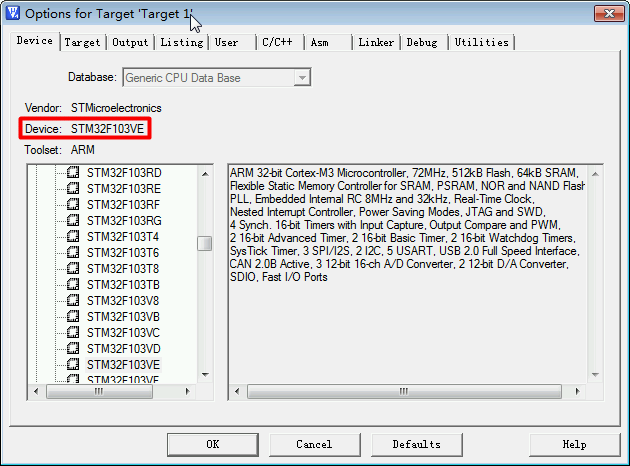Select the STM32F103T8 row
Screen dimensions: 630x466
click(123, 269)
